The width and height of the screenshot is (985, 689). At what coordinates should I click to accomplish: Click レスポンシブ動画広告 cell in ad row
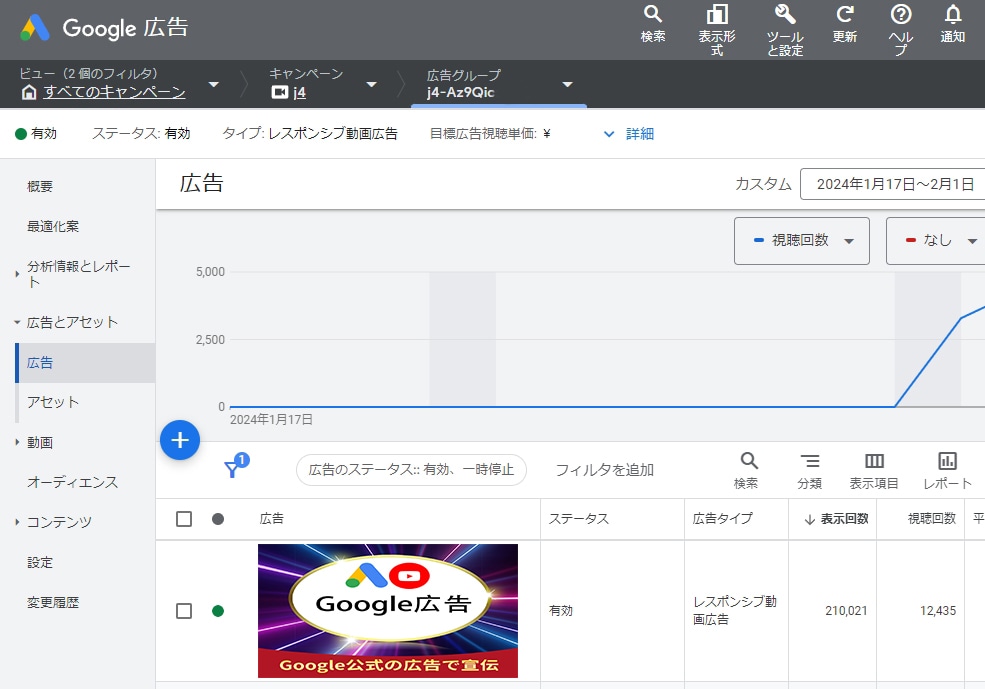(734, 610)
